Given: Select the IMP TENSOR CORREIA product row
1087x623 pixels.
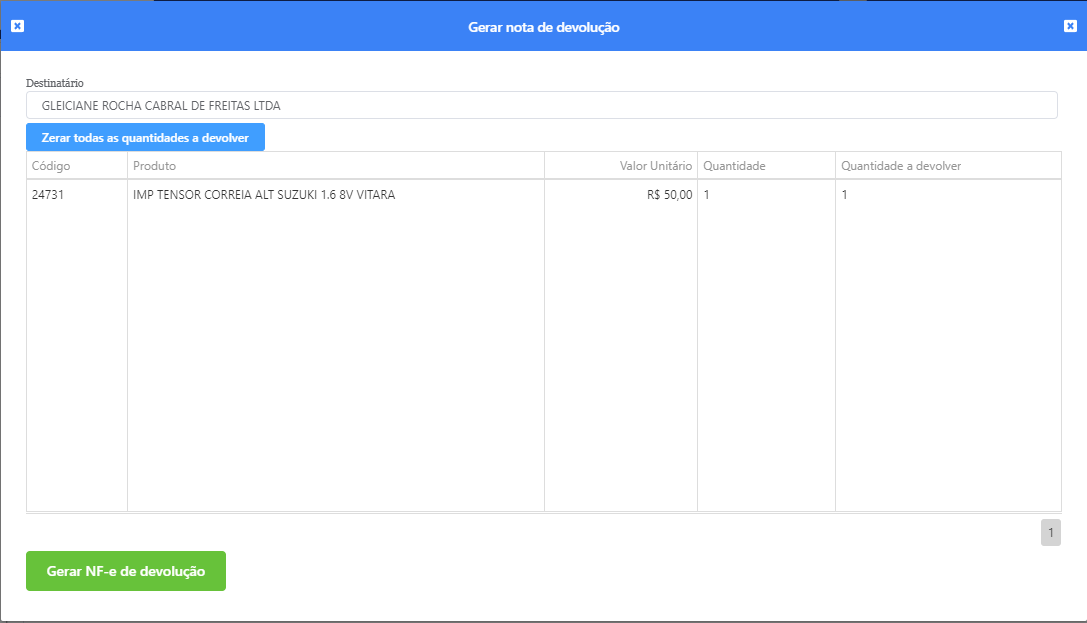Looking at the screenshot, I should [264, 195].
